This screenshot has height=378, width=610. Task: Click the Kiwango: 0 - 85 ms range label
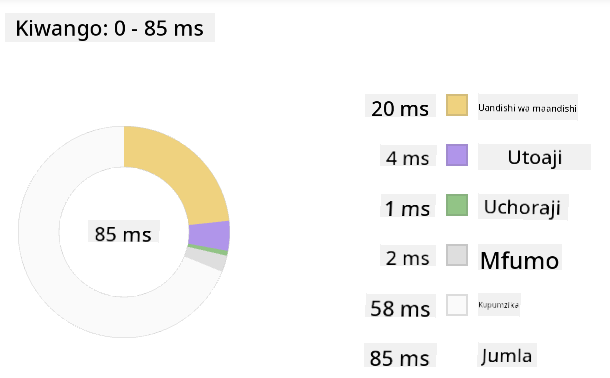110,28
